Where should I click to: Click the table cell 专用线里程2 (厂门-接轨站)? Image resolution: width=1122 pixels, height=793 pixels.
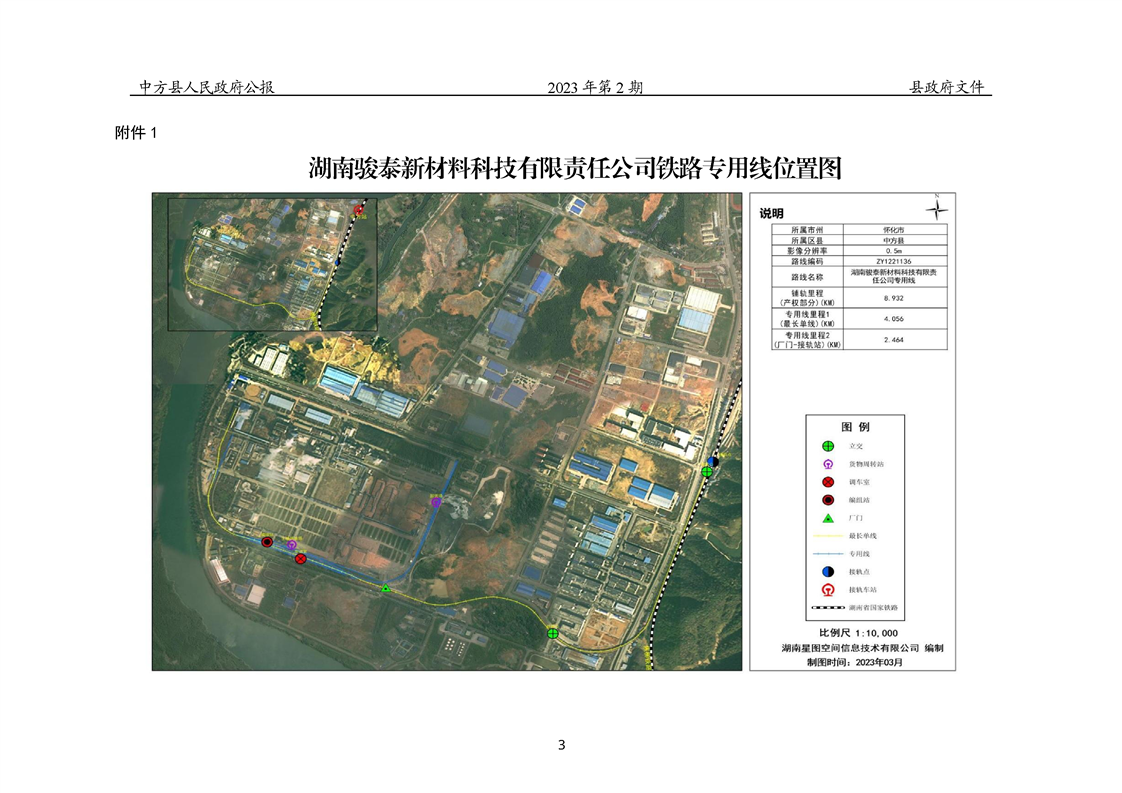tap(807, 339)
